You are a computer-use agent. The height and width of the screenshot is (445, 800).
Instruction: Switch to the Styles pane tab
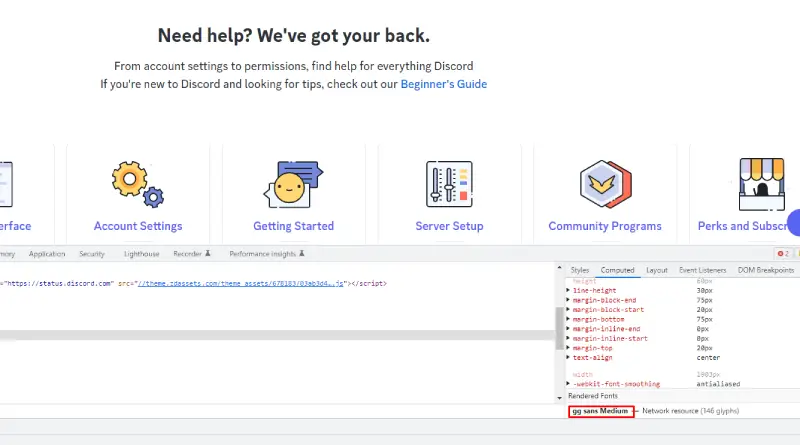point(580,270)
